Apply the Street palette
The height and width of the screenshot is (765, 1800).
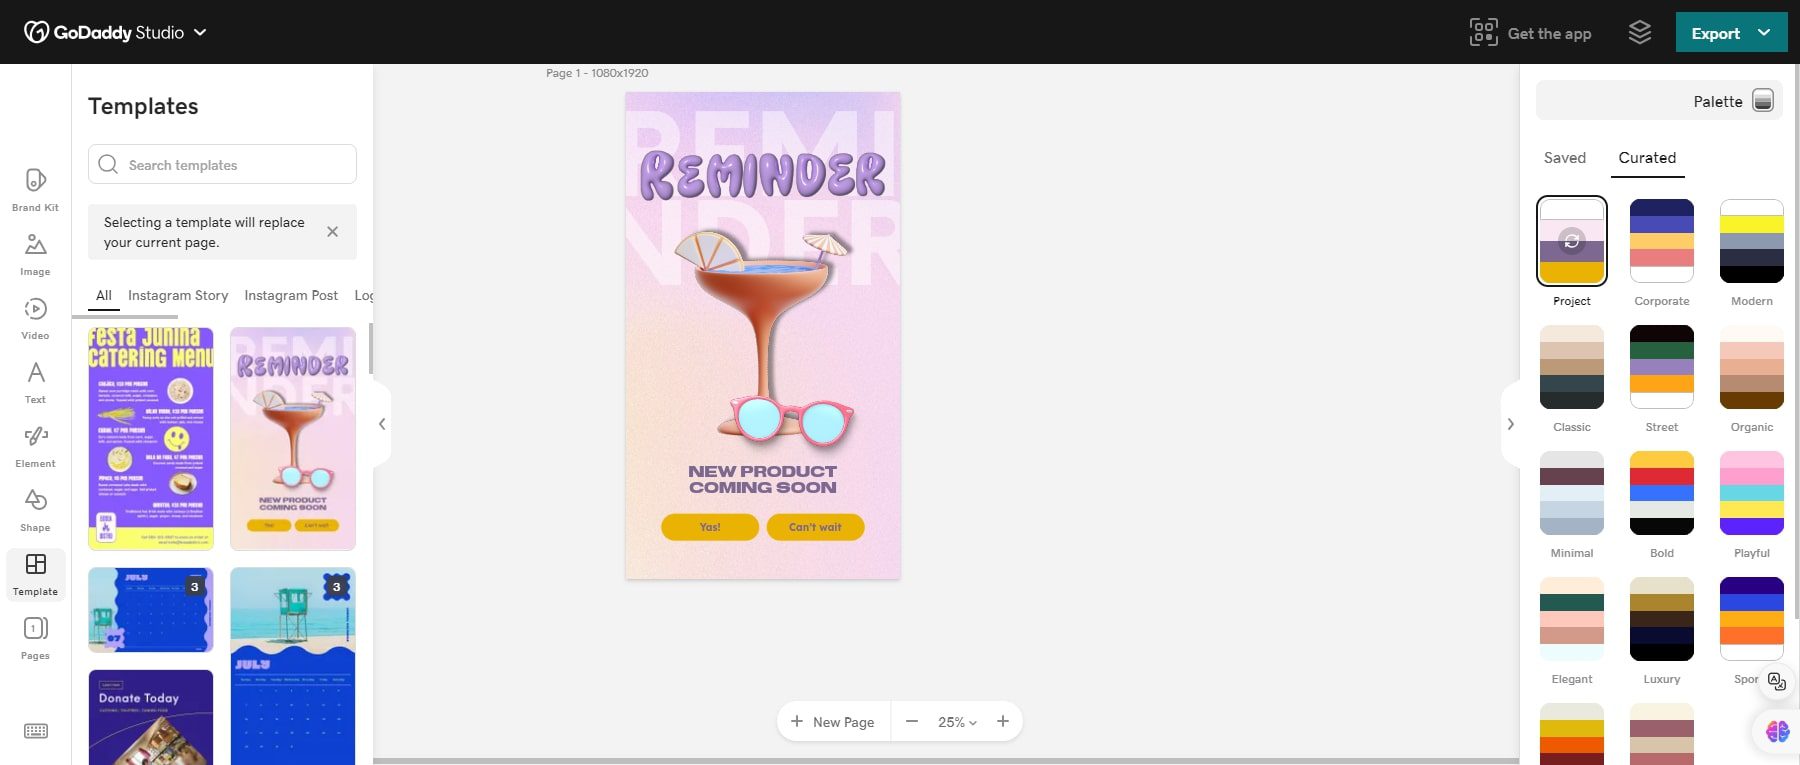click(x=1661, y=367)
